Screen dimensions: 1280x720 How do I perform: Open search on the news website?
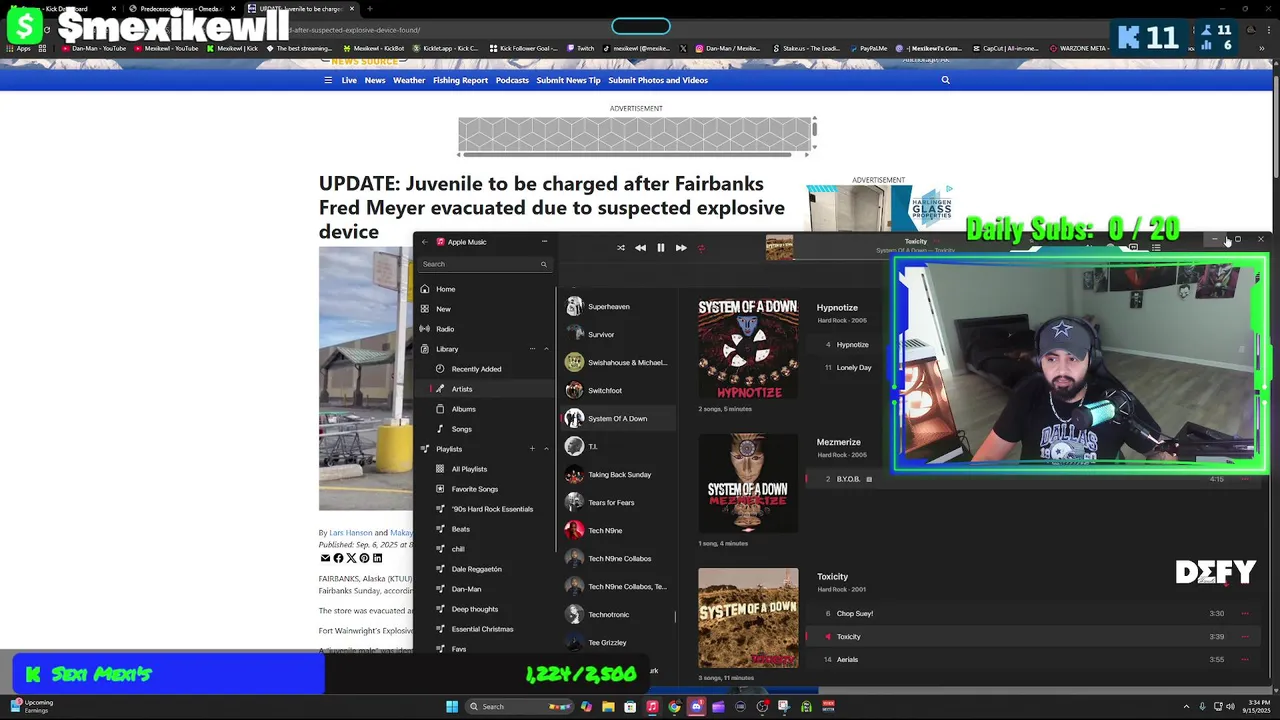click(x=945, y=80)
